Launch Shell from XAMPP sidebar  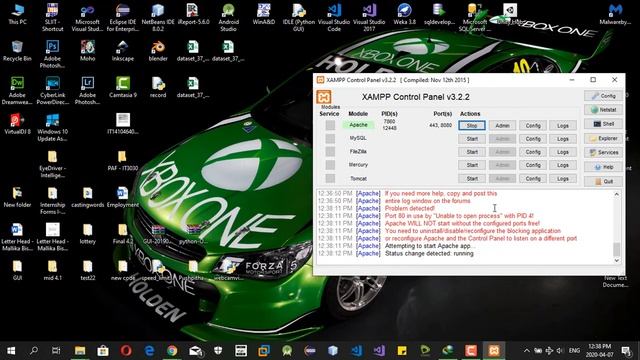pyautogui.click(x=603, y=124)
